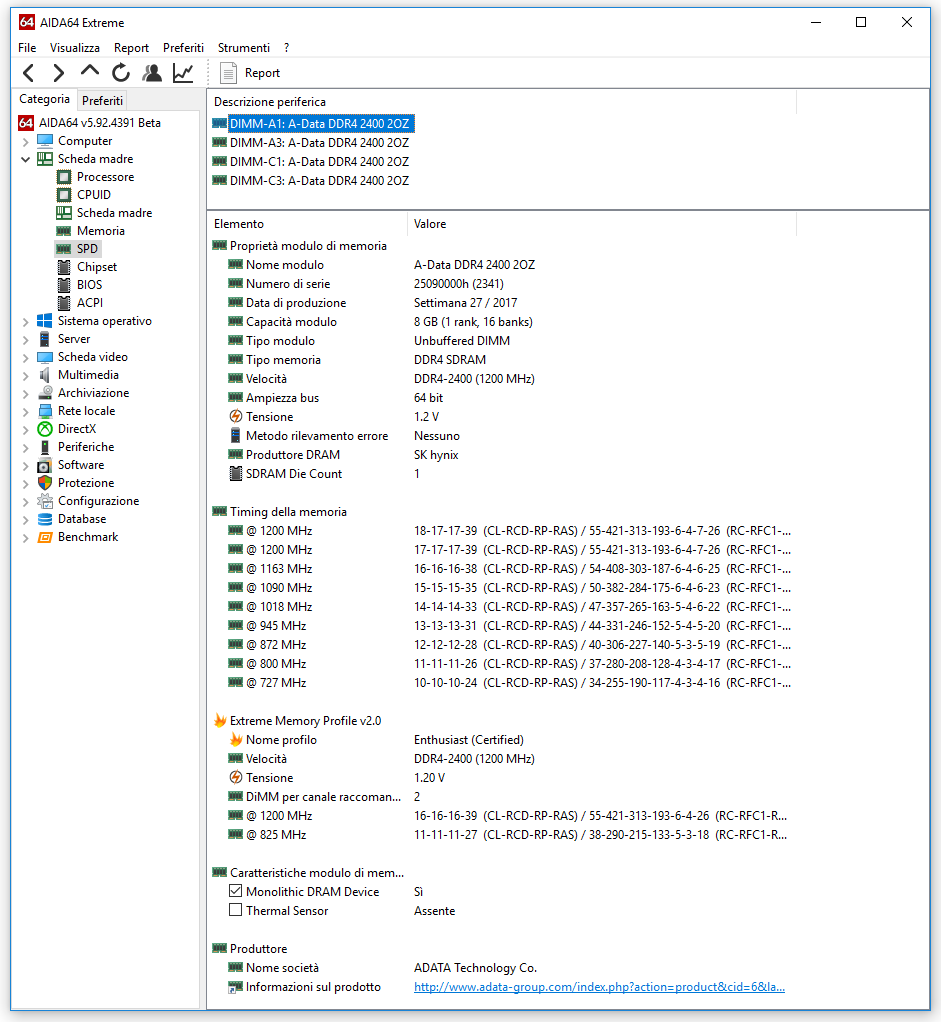
Task: Click the Archiviazione disk icon
Action: (44, 393)
